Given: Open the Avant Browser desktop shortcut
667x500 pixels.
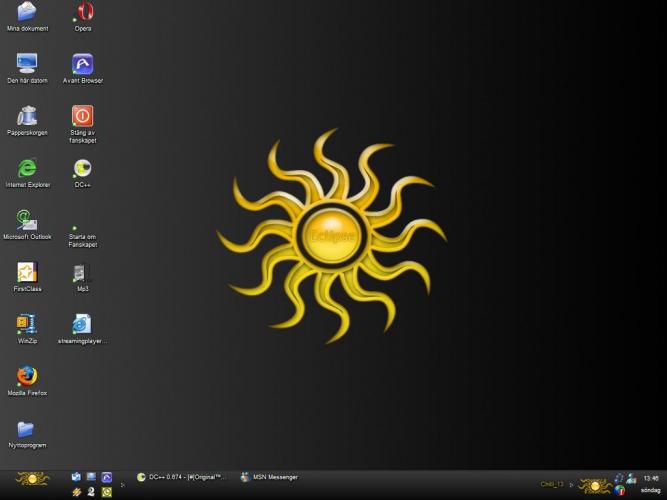Looking at the screenshot, I should point(83,64).
